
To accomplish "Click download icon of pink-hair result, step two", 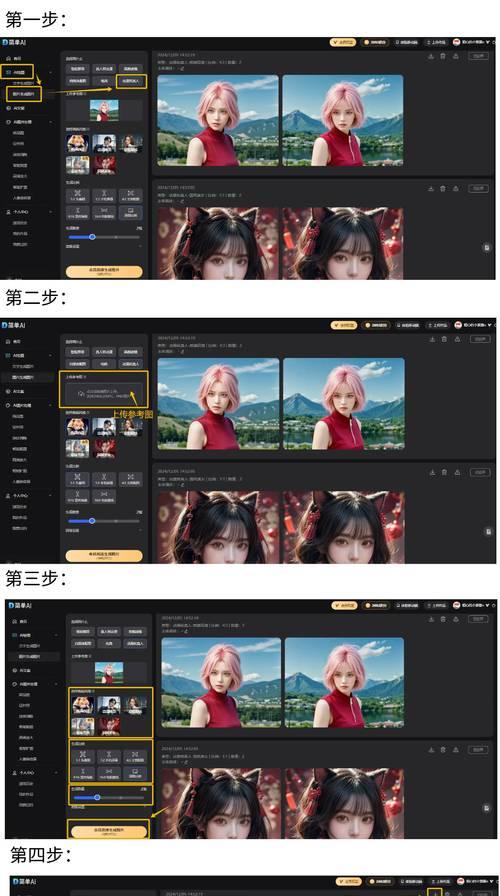I will pos(432,339).
